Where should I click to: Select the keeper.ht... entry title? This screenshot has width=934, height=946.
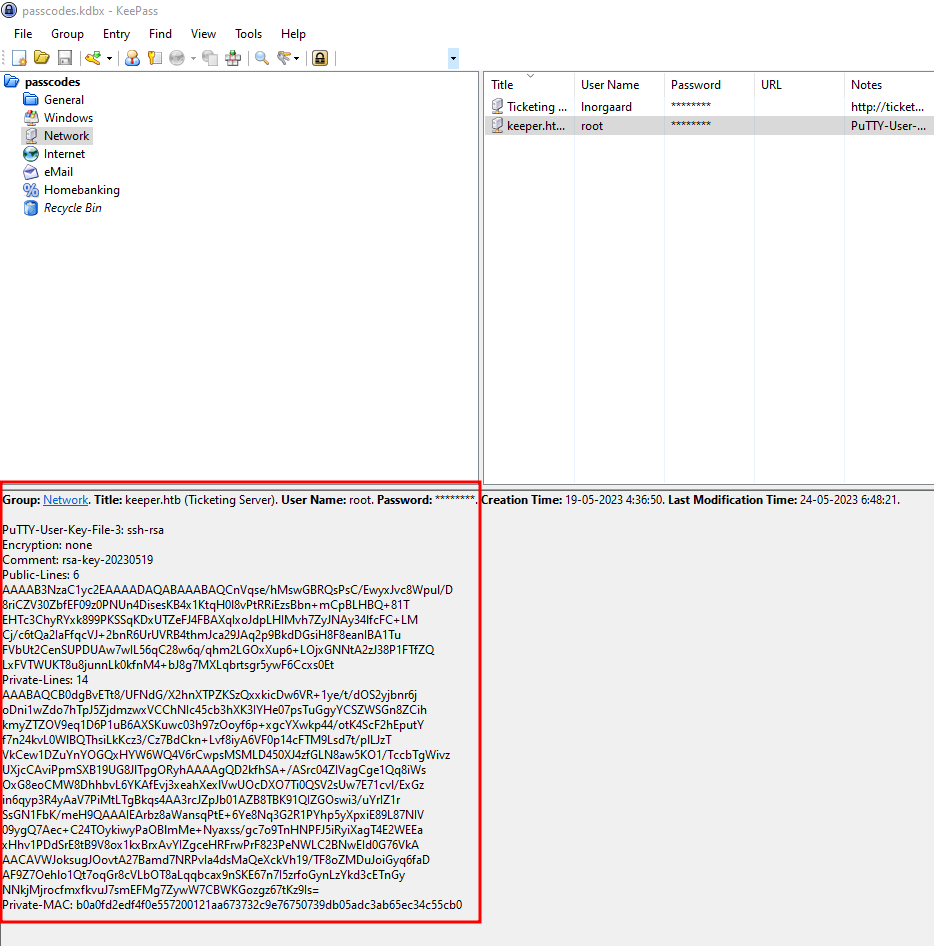coord(536,125)
